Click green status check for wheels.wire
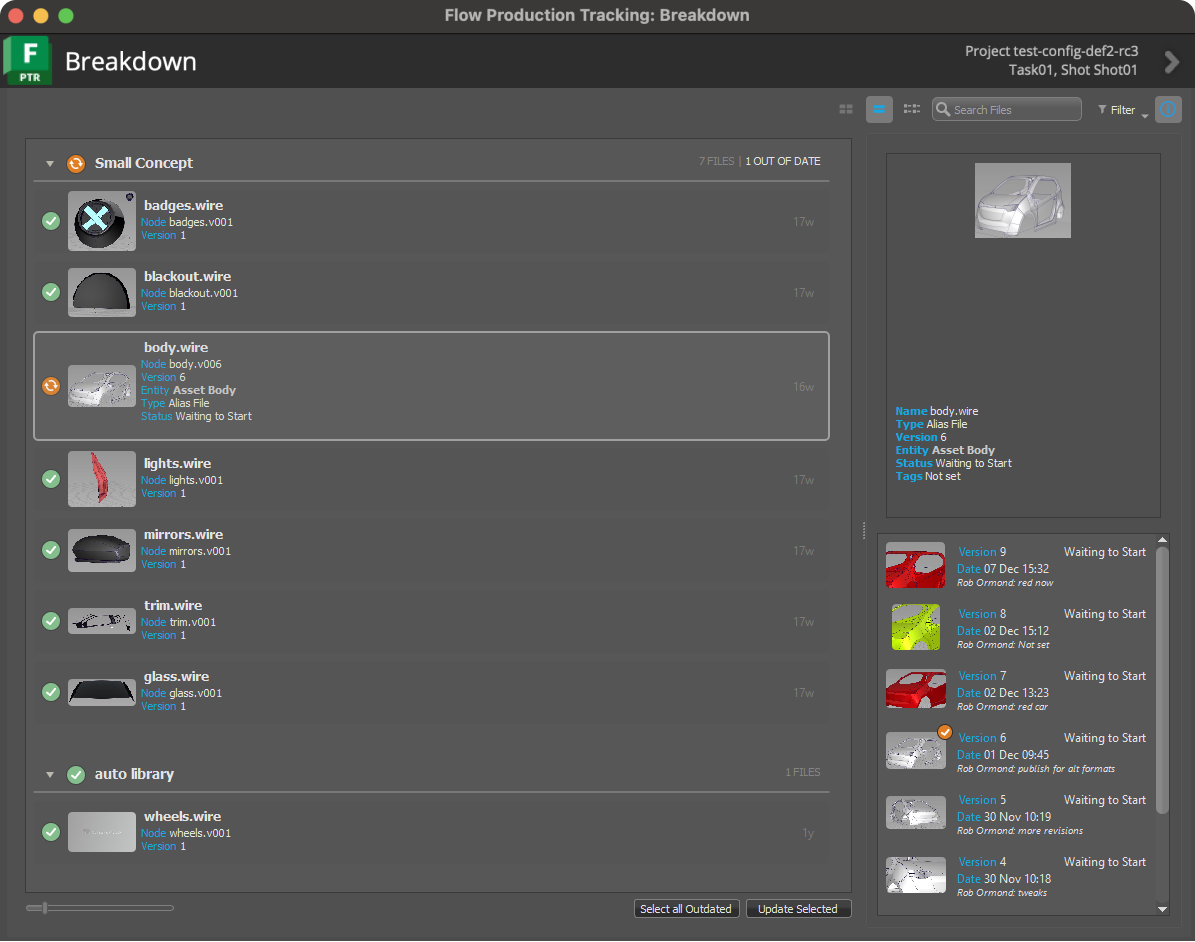Image resolution: width=1195 pixels, height=942 pixels. click(51, 831)
